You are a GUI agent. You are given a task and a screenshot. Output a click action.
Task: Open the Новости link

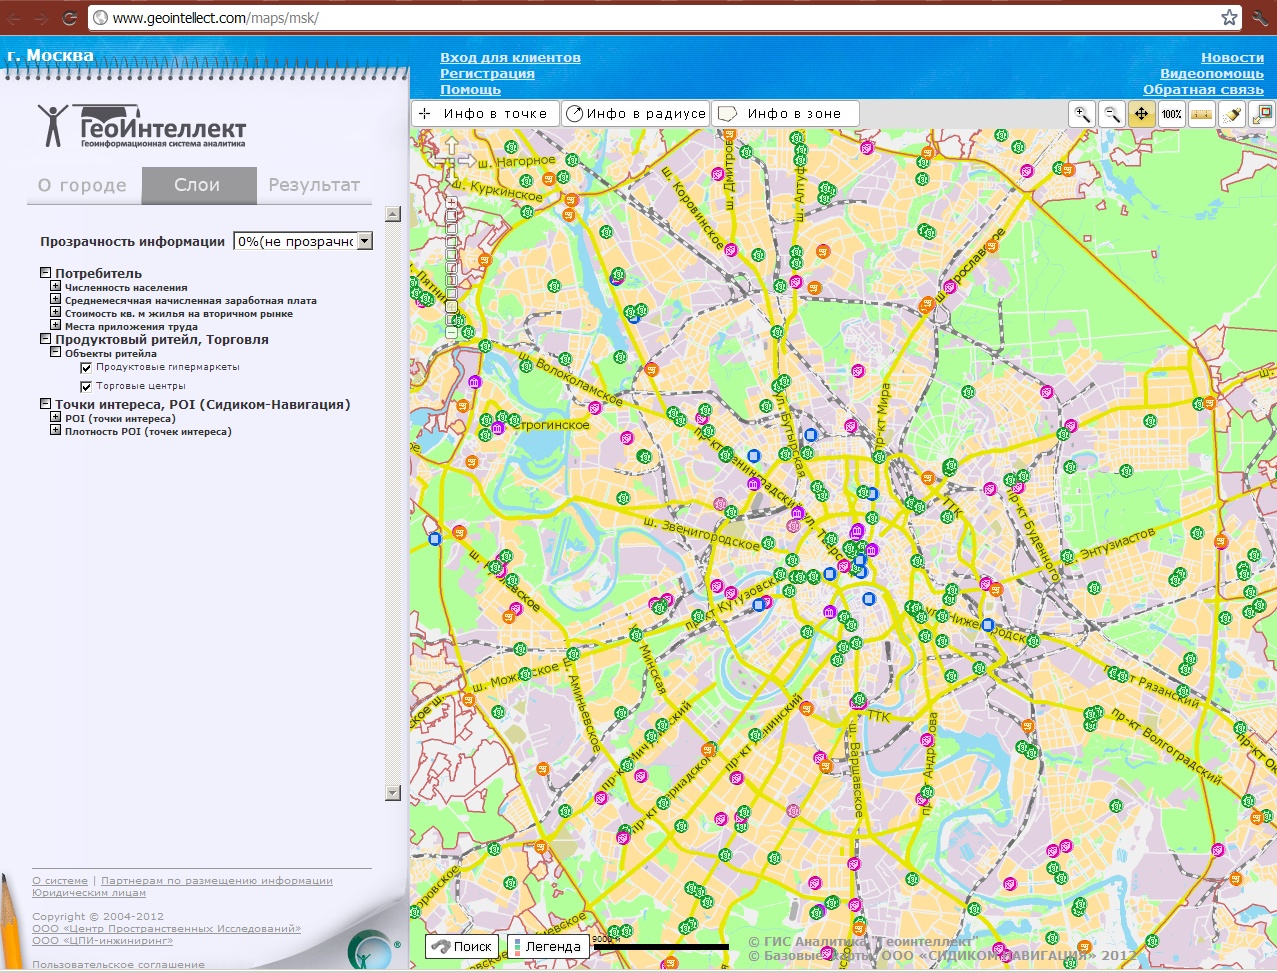(x=1232, y=58)
